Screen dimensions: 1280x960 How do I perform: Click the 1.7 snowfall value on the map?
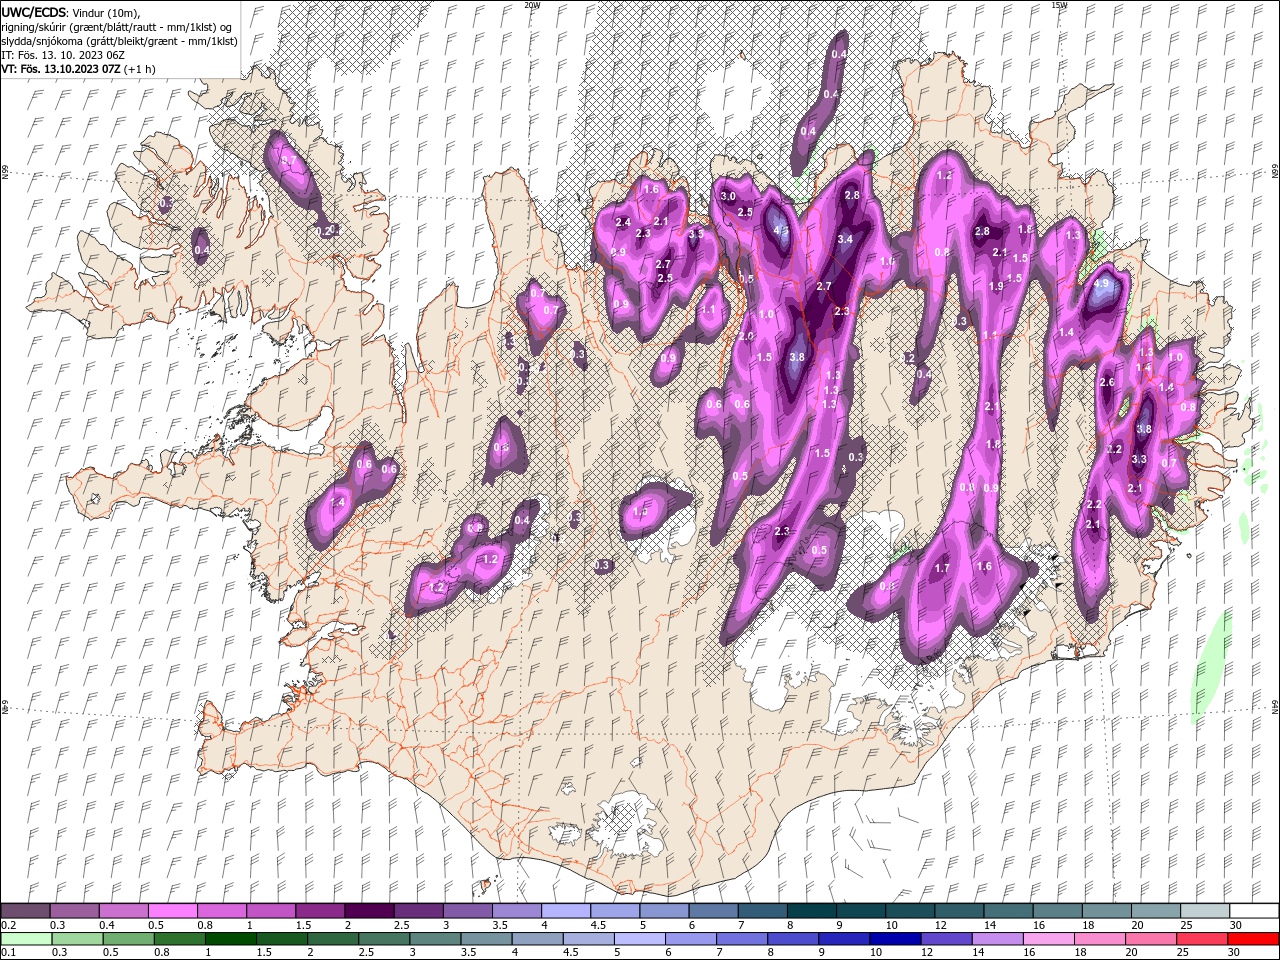pyautogui.click(x=942, y=568)
